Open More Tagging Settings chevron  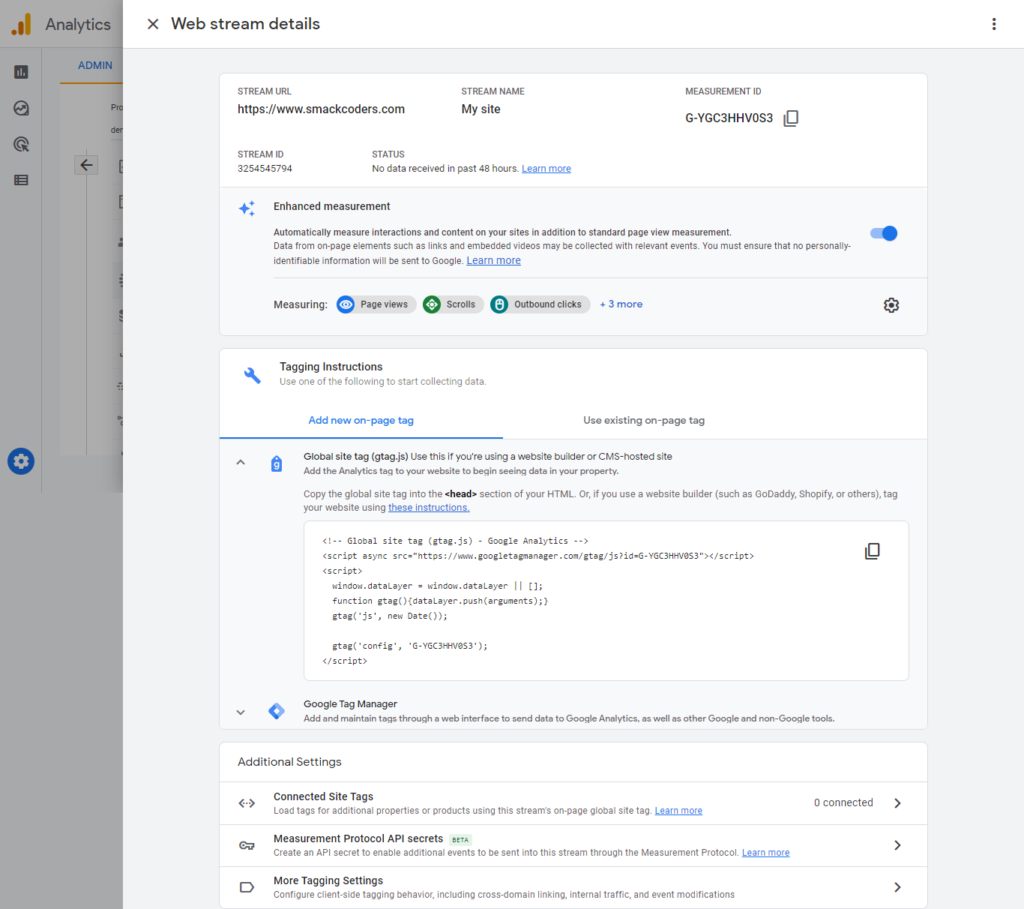[x=897, y=887]
